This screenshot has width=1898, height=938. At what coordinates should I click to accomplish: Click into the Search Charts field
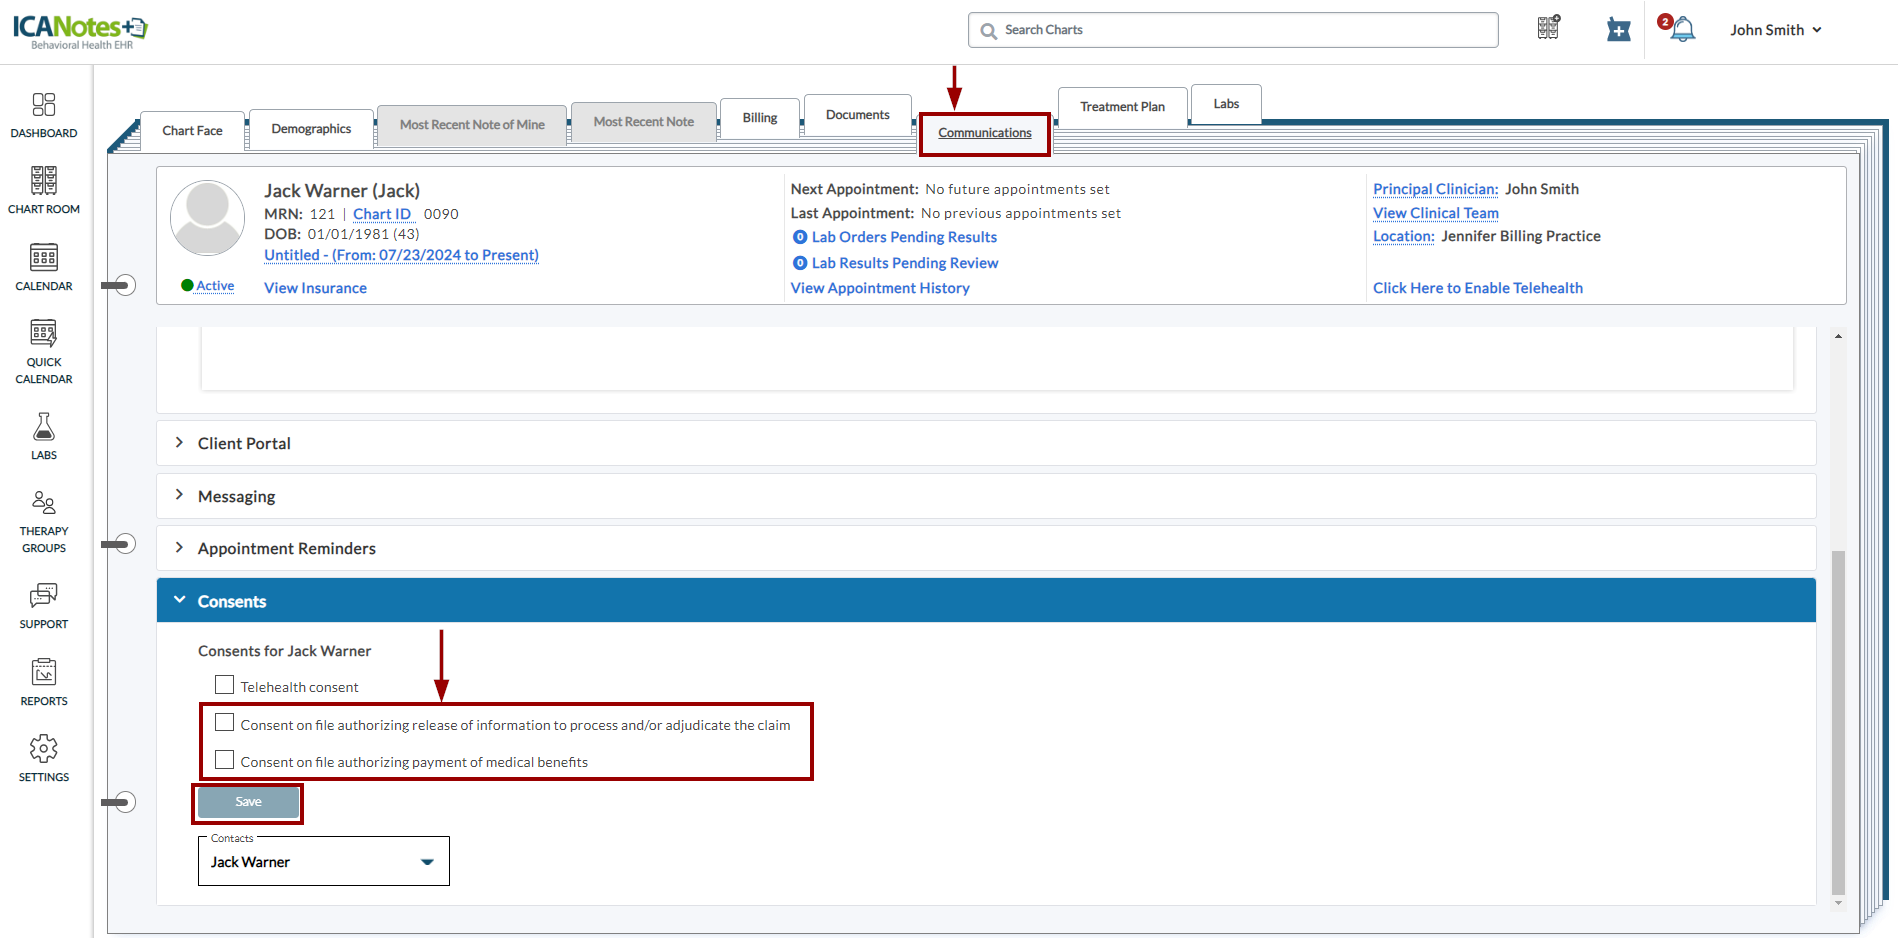[x=1240, y=30]
